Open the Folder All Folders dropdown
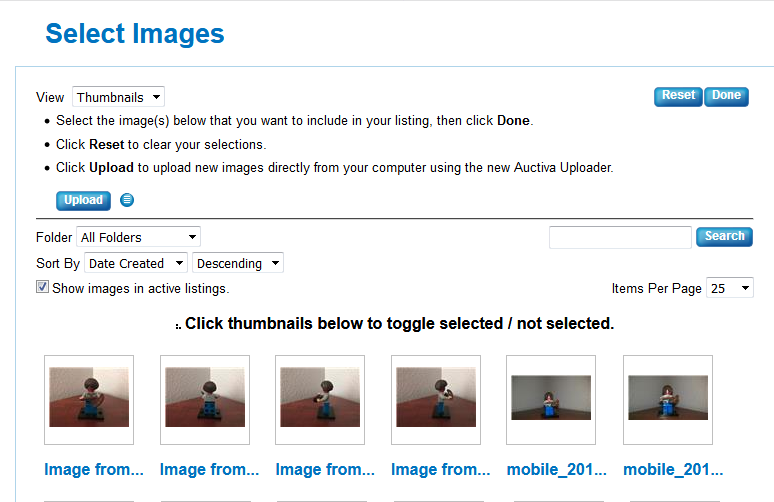The image size is (774, 502). click(x=138, y=237)
